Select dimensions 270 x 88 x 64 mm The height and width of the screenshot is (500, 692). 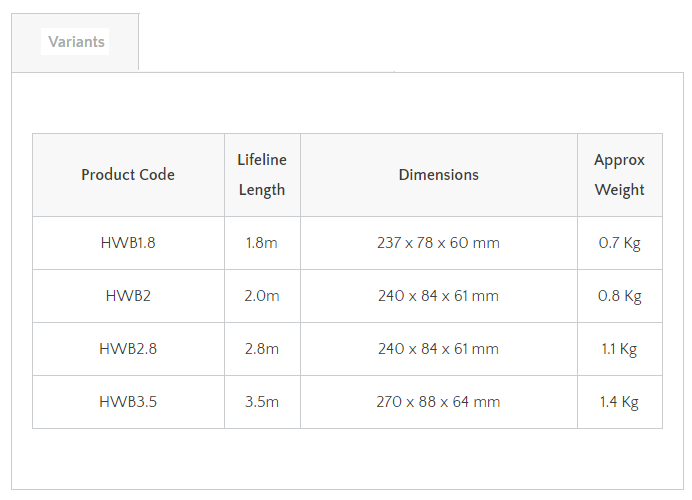438,402
